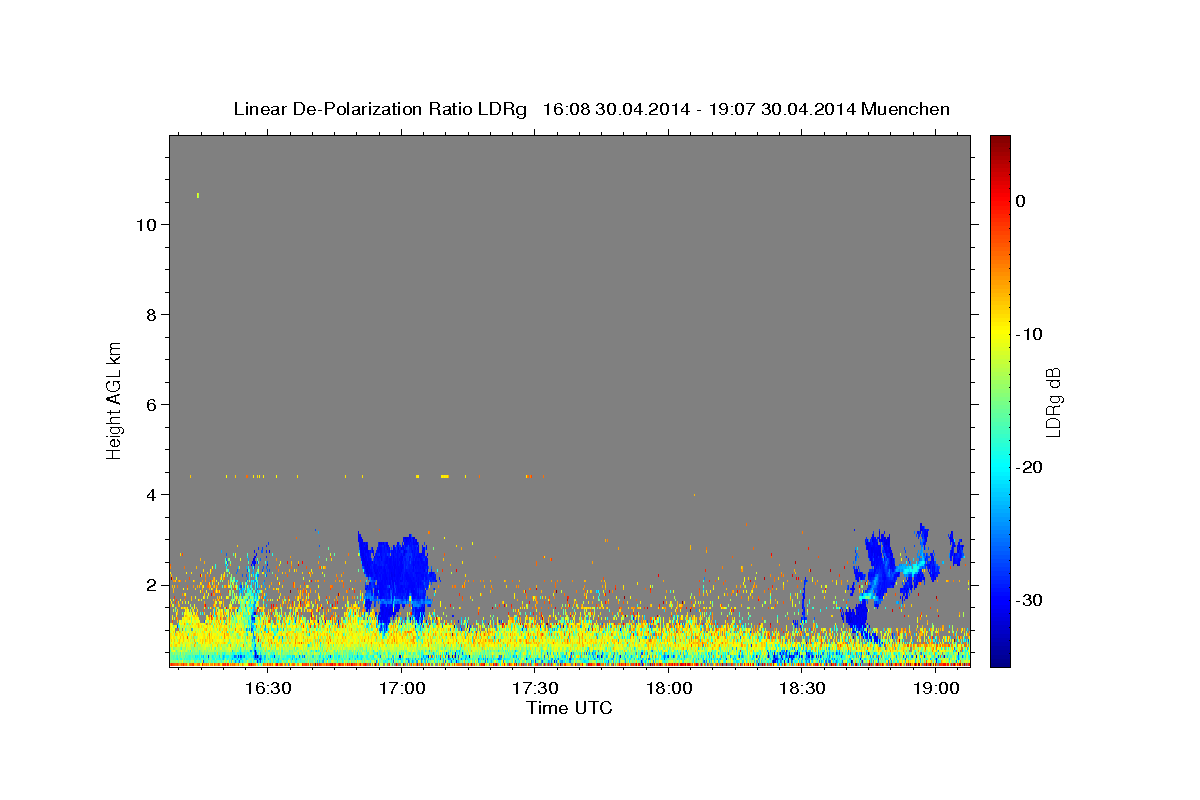Click the plot title 'Linear De-Polarization Ratio LDRg'
This screenshot has width=1200, height=800.
[x=380, y=109]
